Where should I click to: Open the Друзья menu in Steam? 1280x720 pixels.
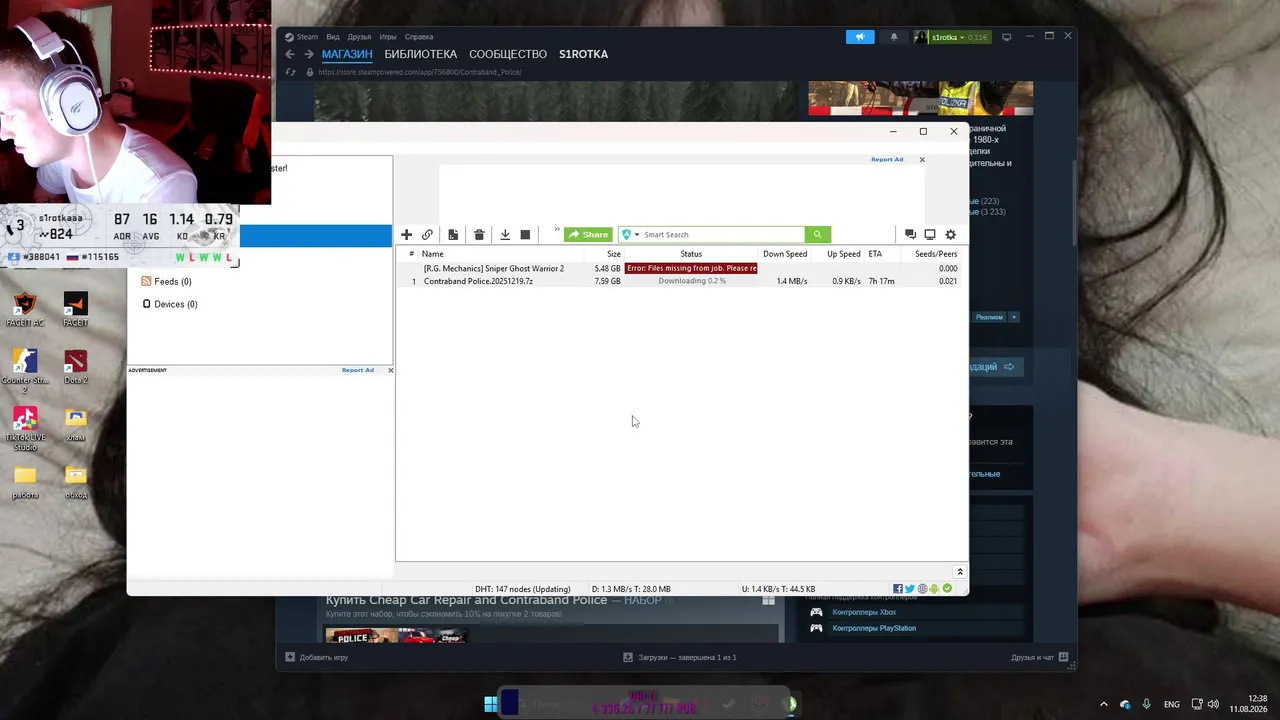coord(360,37)
